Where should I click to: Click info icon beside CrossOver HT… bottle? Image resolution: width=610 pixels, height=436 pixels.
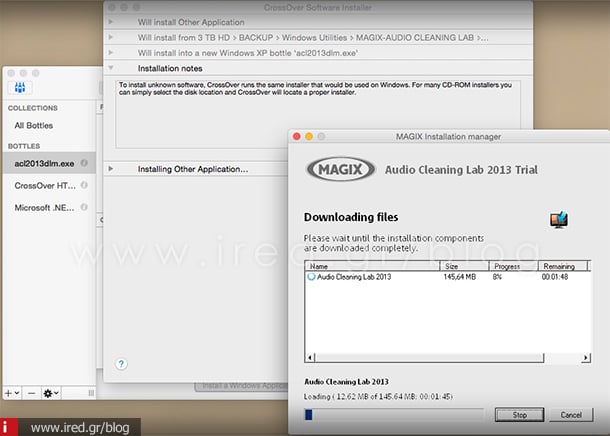tap(84, 185)
